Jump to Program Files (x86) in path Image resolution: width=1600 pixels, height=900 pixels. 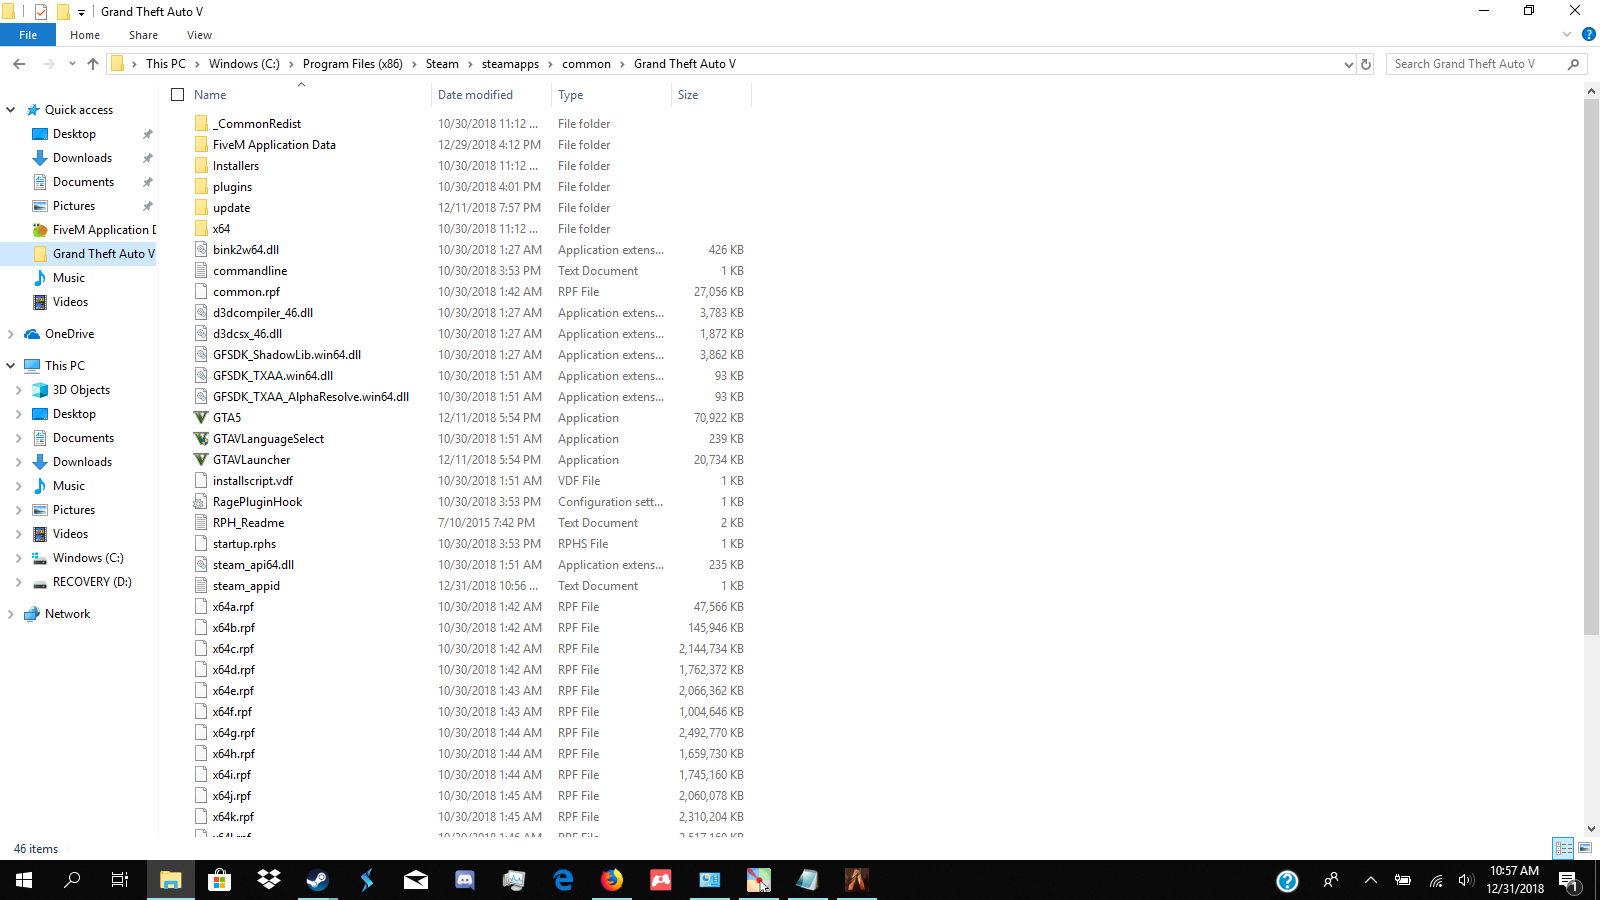(353, 64)
